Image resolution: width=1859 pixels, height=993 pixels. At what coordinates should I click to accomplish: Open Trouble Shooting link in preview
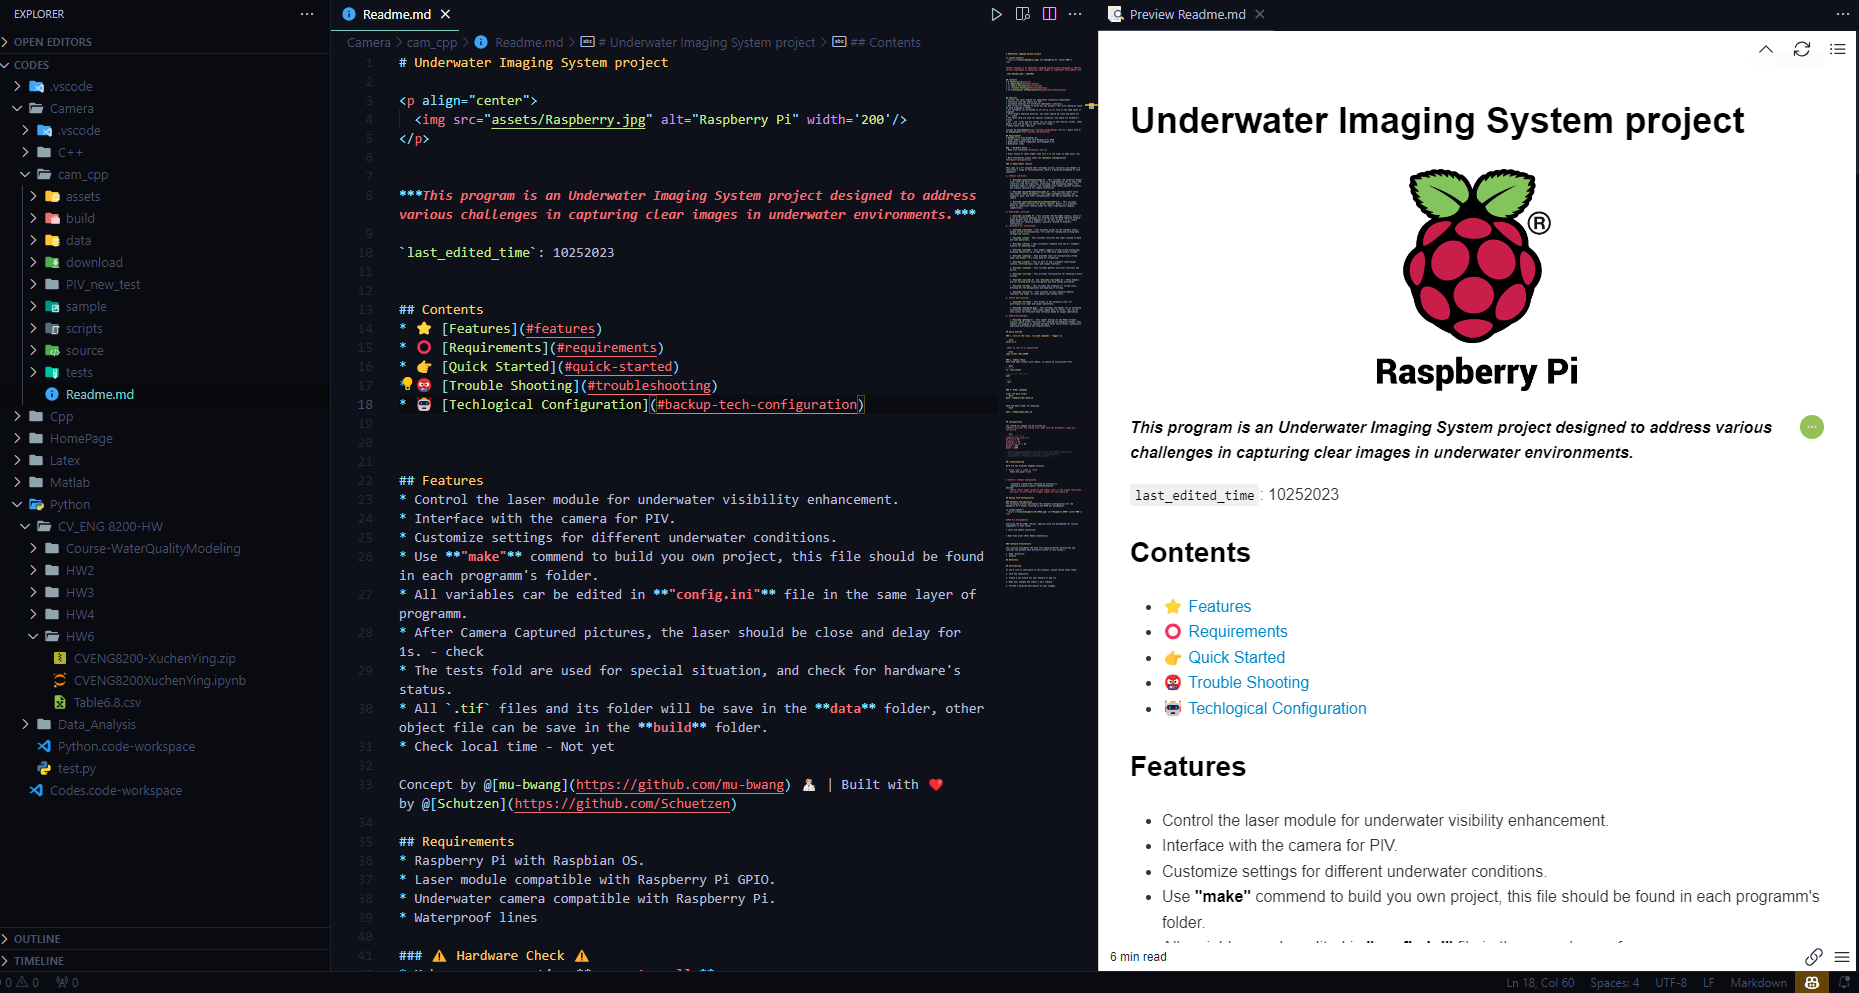pos(1248,682)
